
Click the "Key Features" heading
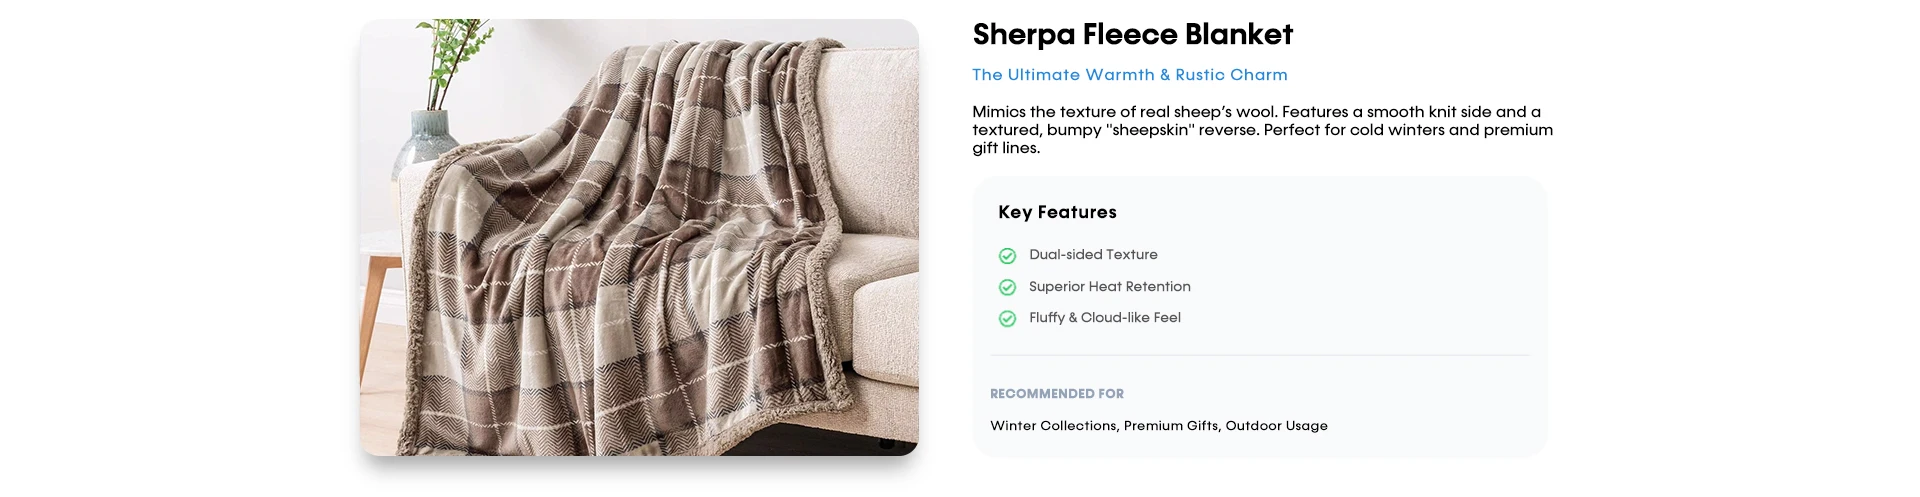click(1057, 212)
